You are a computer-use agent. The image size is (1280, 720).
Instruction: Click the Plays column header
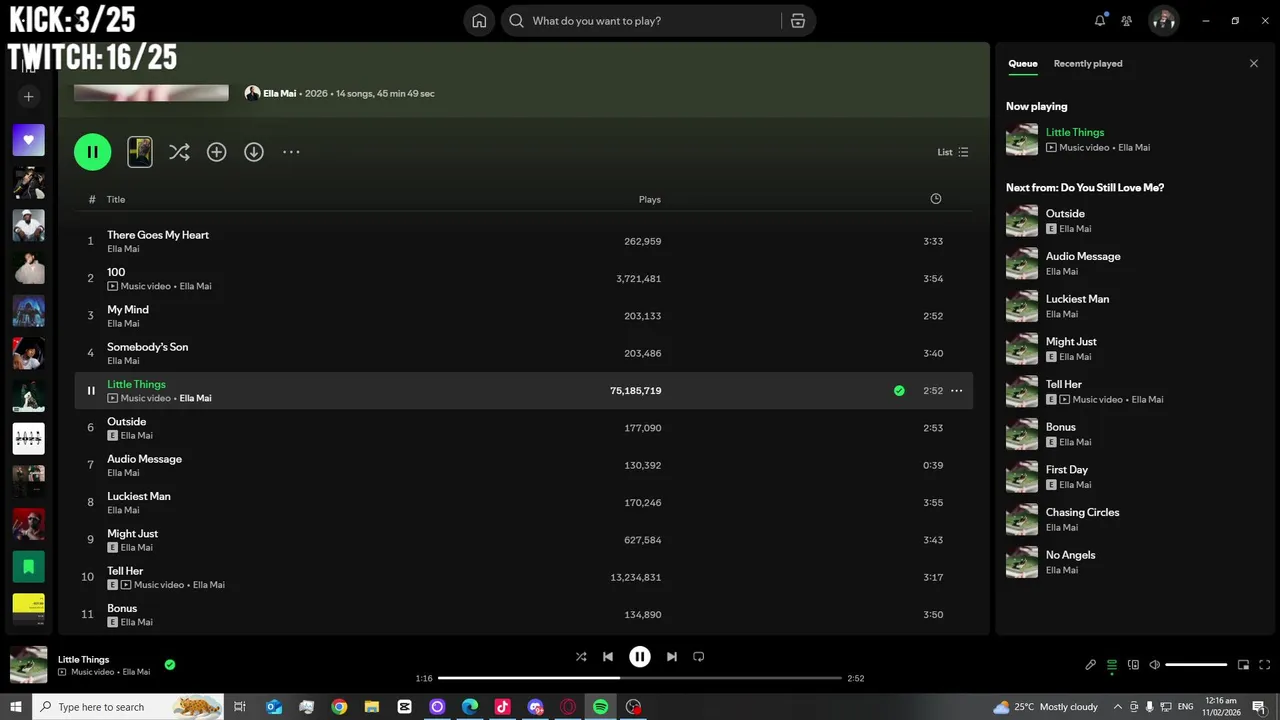click(x=650, y=199)
